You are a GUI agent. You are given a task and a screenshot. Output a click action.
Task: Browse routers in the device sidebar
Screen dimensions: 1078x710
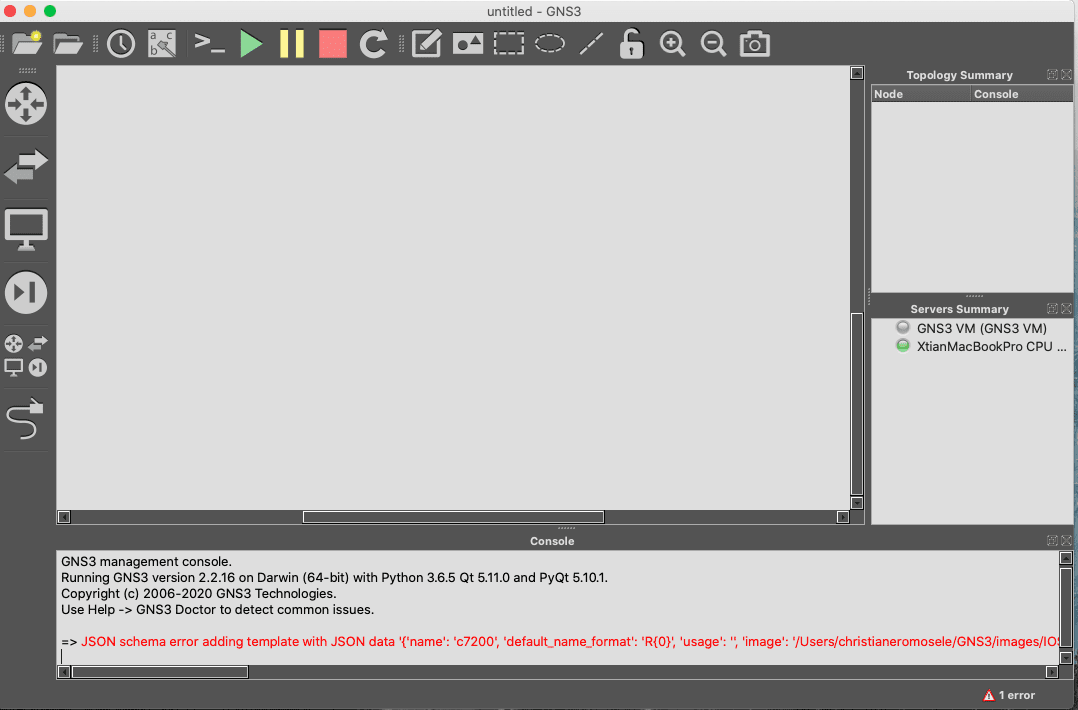[26, 104]
